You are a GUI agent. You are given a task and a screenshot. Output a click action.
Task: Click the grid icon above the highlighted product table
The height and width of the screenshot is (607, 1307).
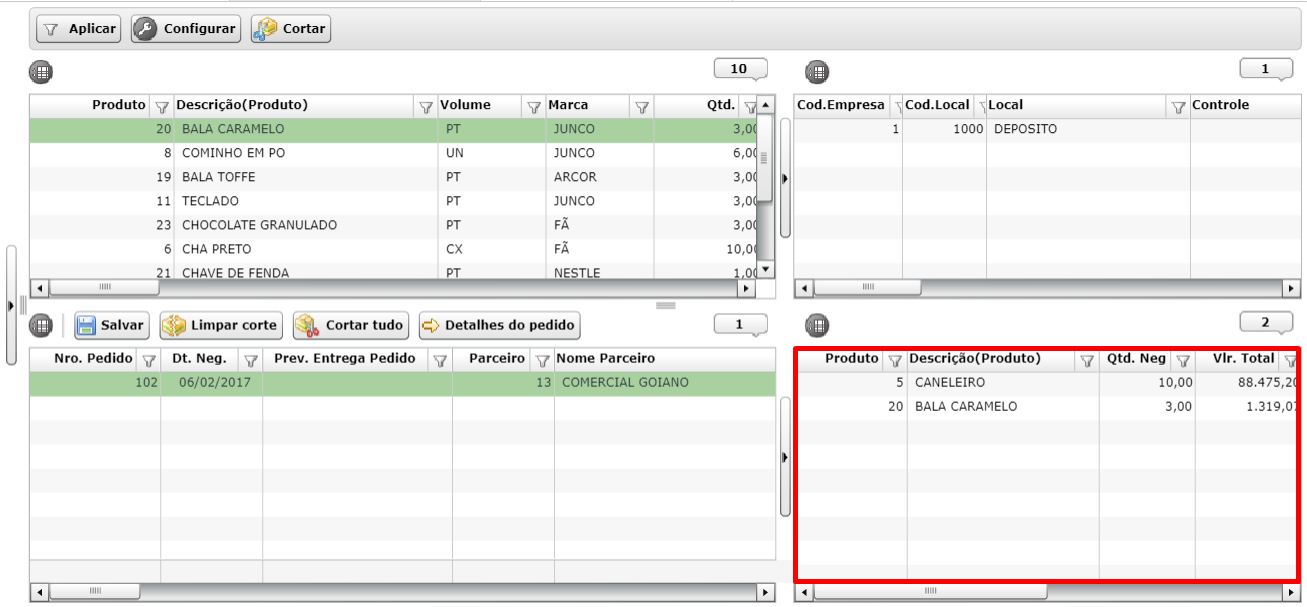pyautogui.click(x=817, y=325)
